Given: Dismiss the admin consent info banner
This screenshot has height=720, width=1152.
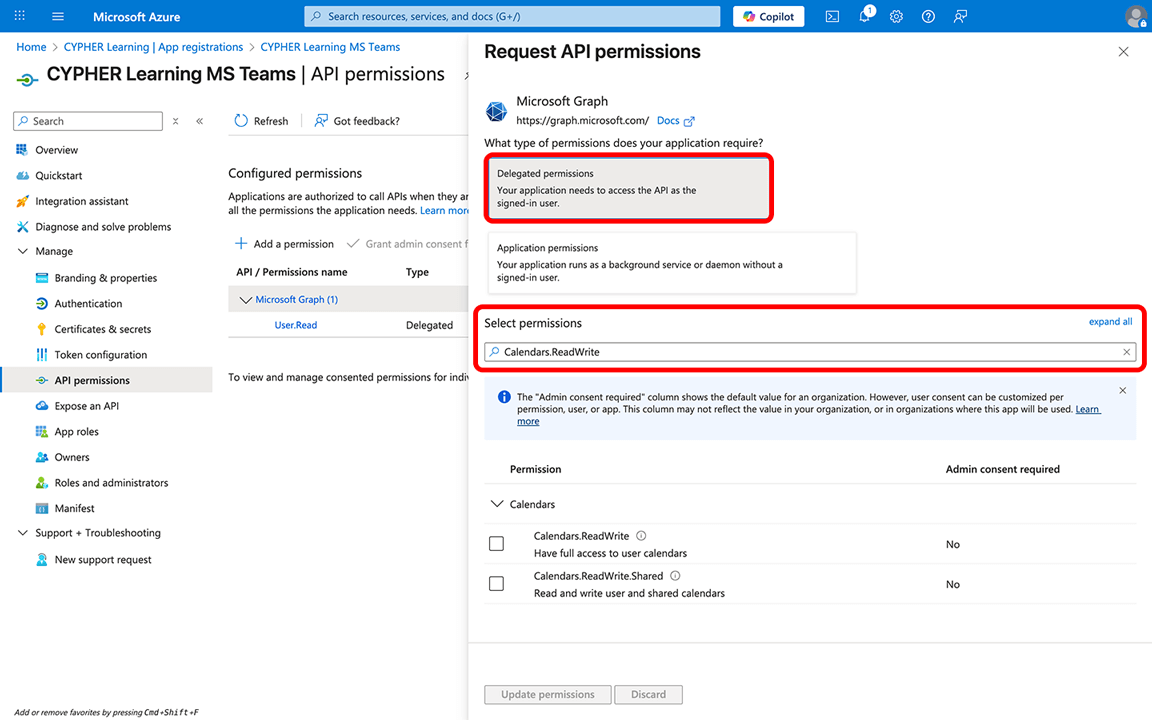Looking at the screenshot, I should (1123, 390).
